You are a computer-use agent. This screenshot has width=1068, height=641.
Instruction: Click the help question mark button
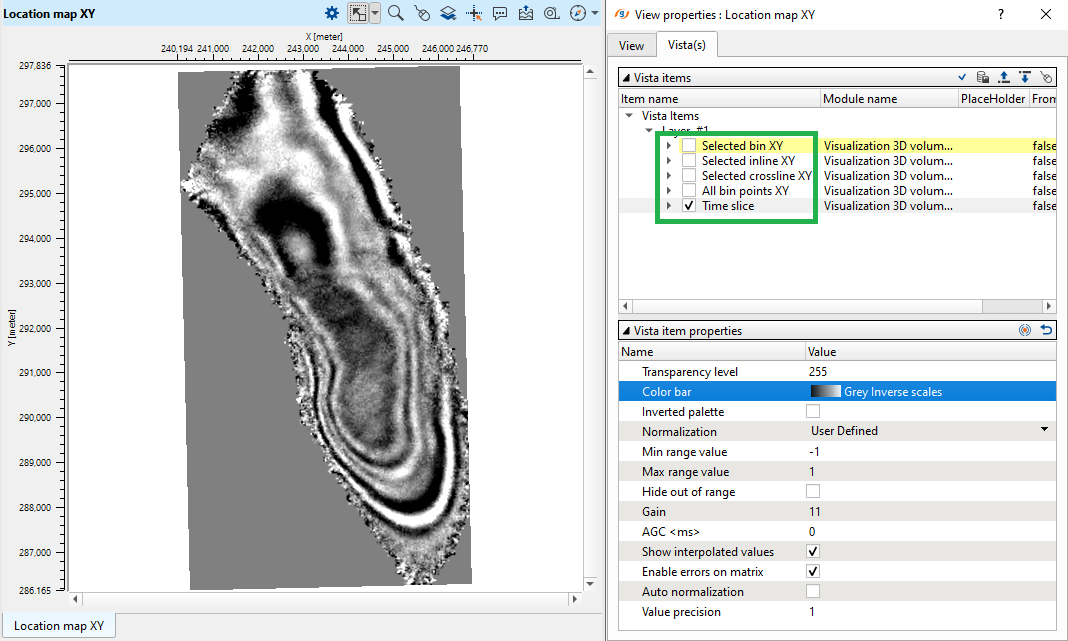1002,15
